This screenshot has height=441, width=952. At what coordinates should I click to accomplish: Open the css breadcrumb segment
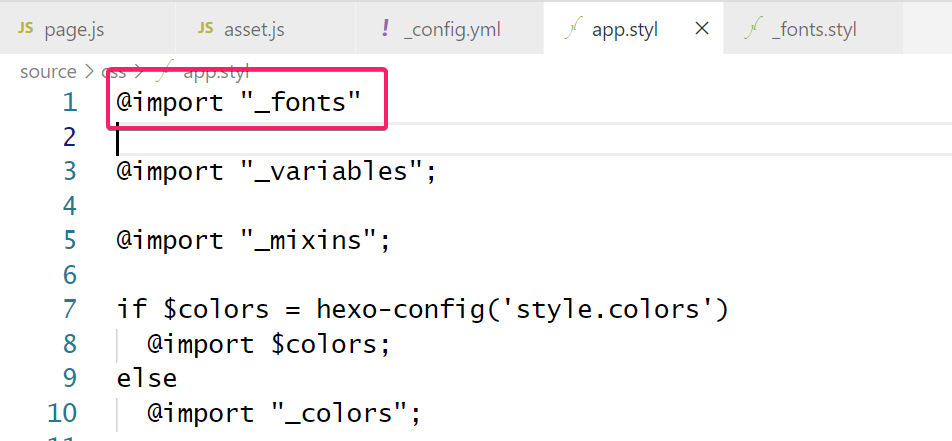[x=115, y=72]
